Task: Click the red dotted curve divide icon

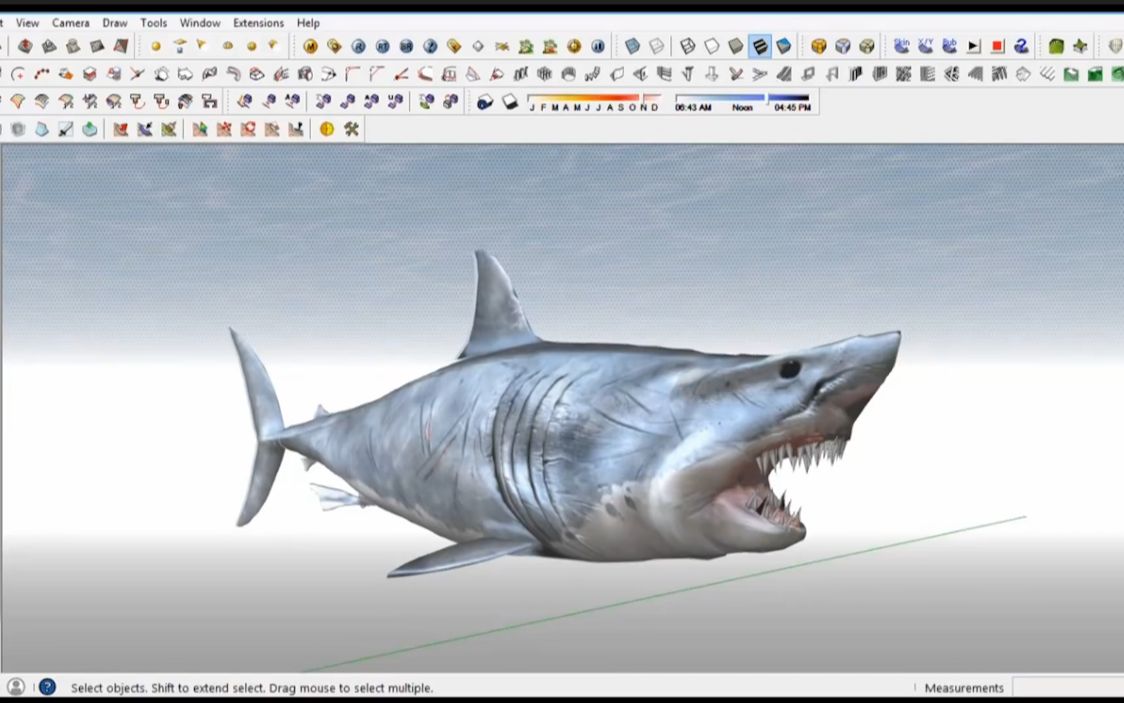Action: click(42, 74)
